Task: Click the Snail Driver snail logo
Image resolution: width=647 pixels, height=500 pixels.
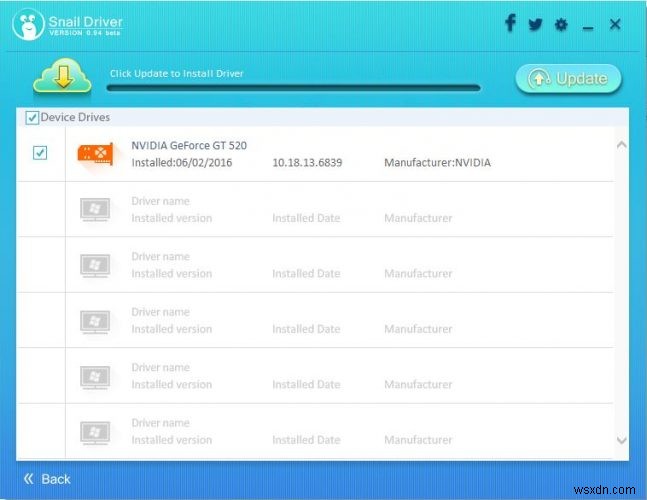Action: coord(28,24)
